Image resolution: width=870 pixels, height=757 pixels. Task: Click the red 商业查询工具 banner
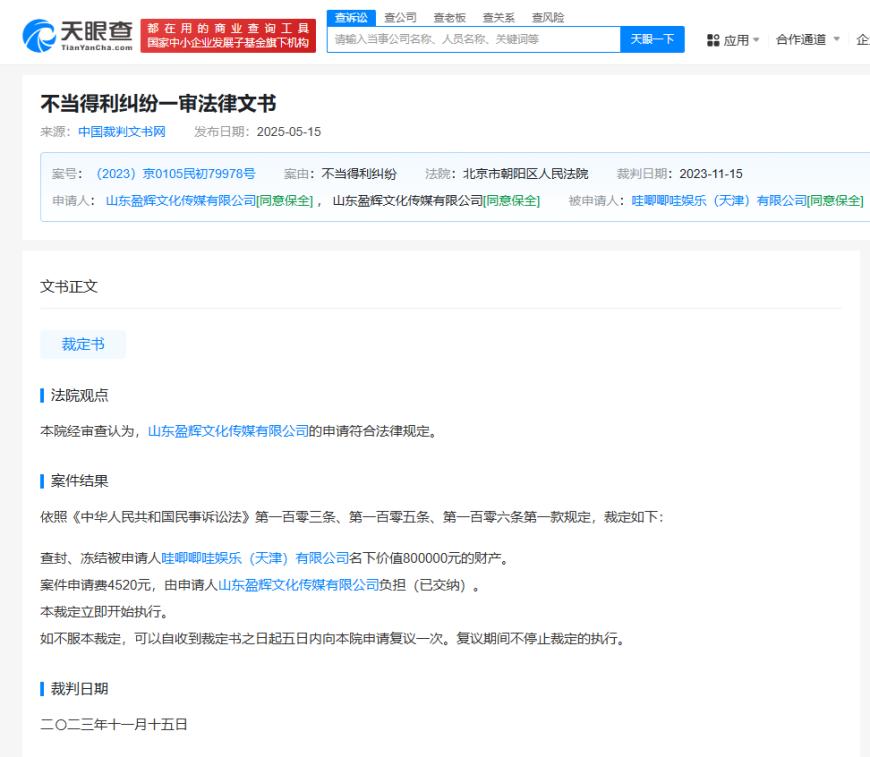228,36
